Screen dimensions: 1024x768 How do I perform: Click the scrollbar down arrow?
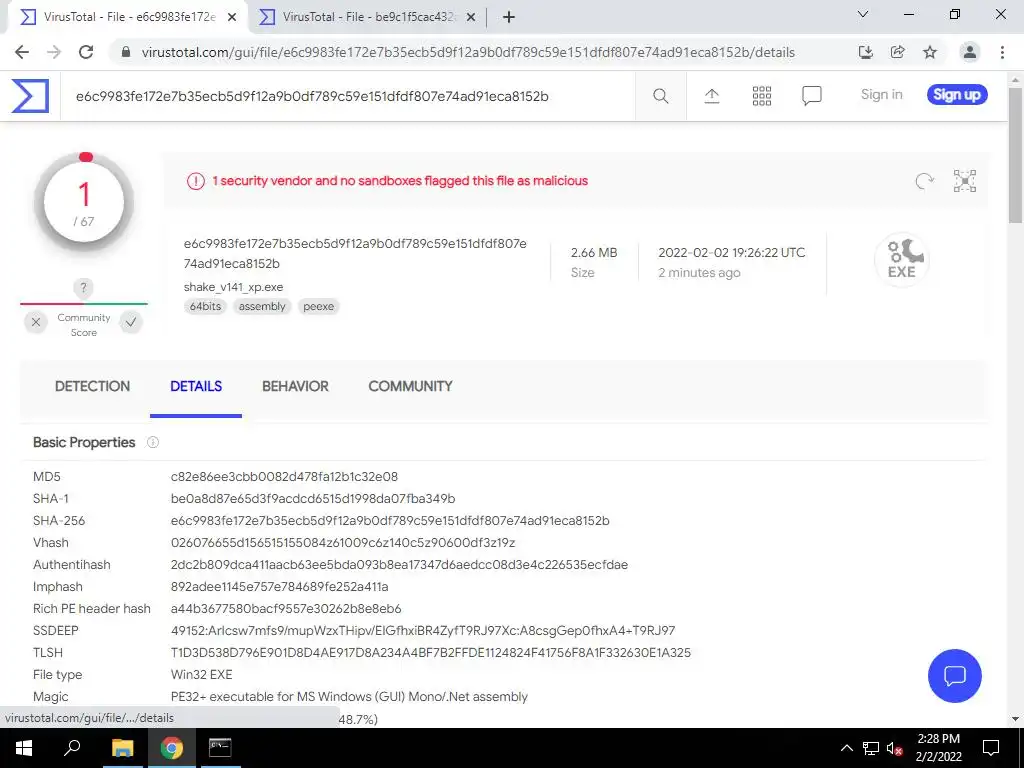(x=1016, y=719)
